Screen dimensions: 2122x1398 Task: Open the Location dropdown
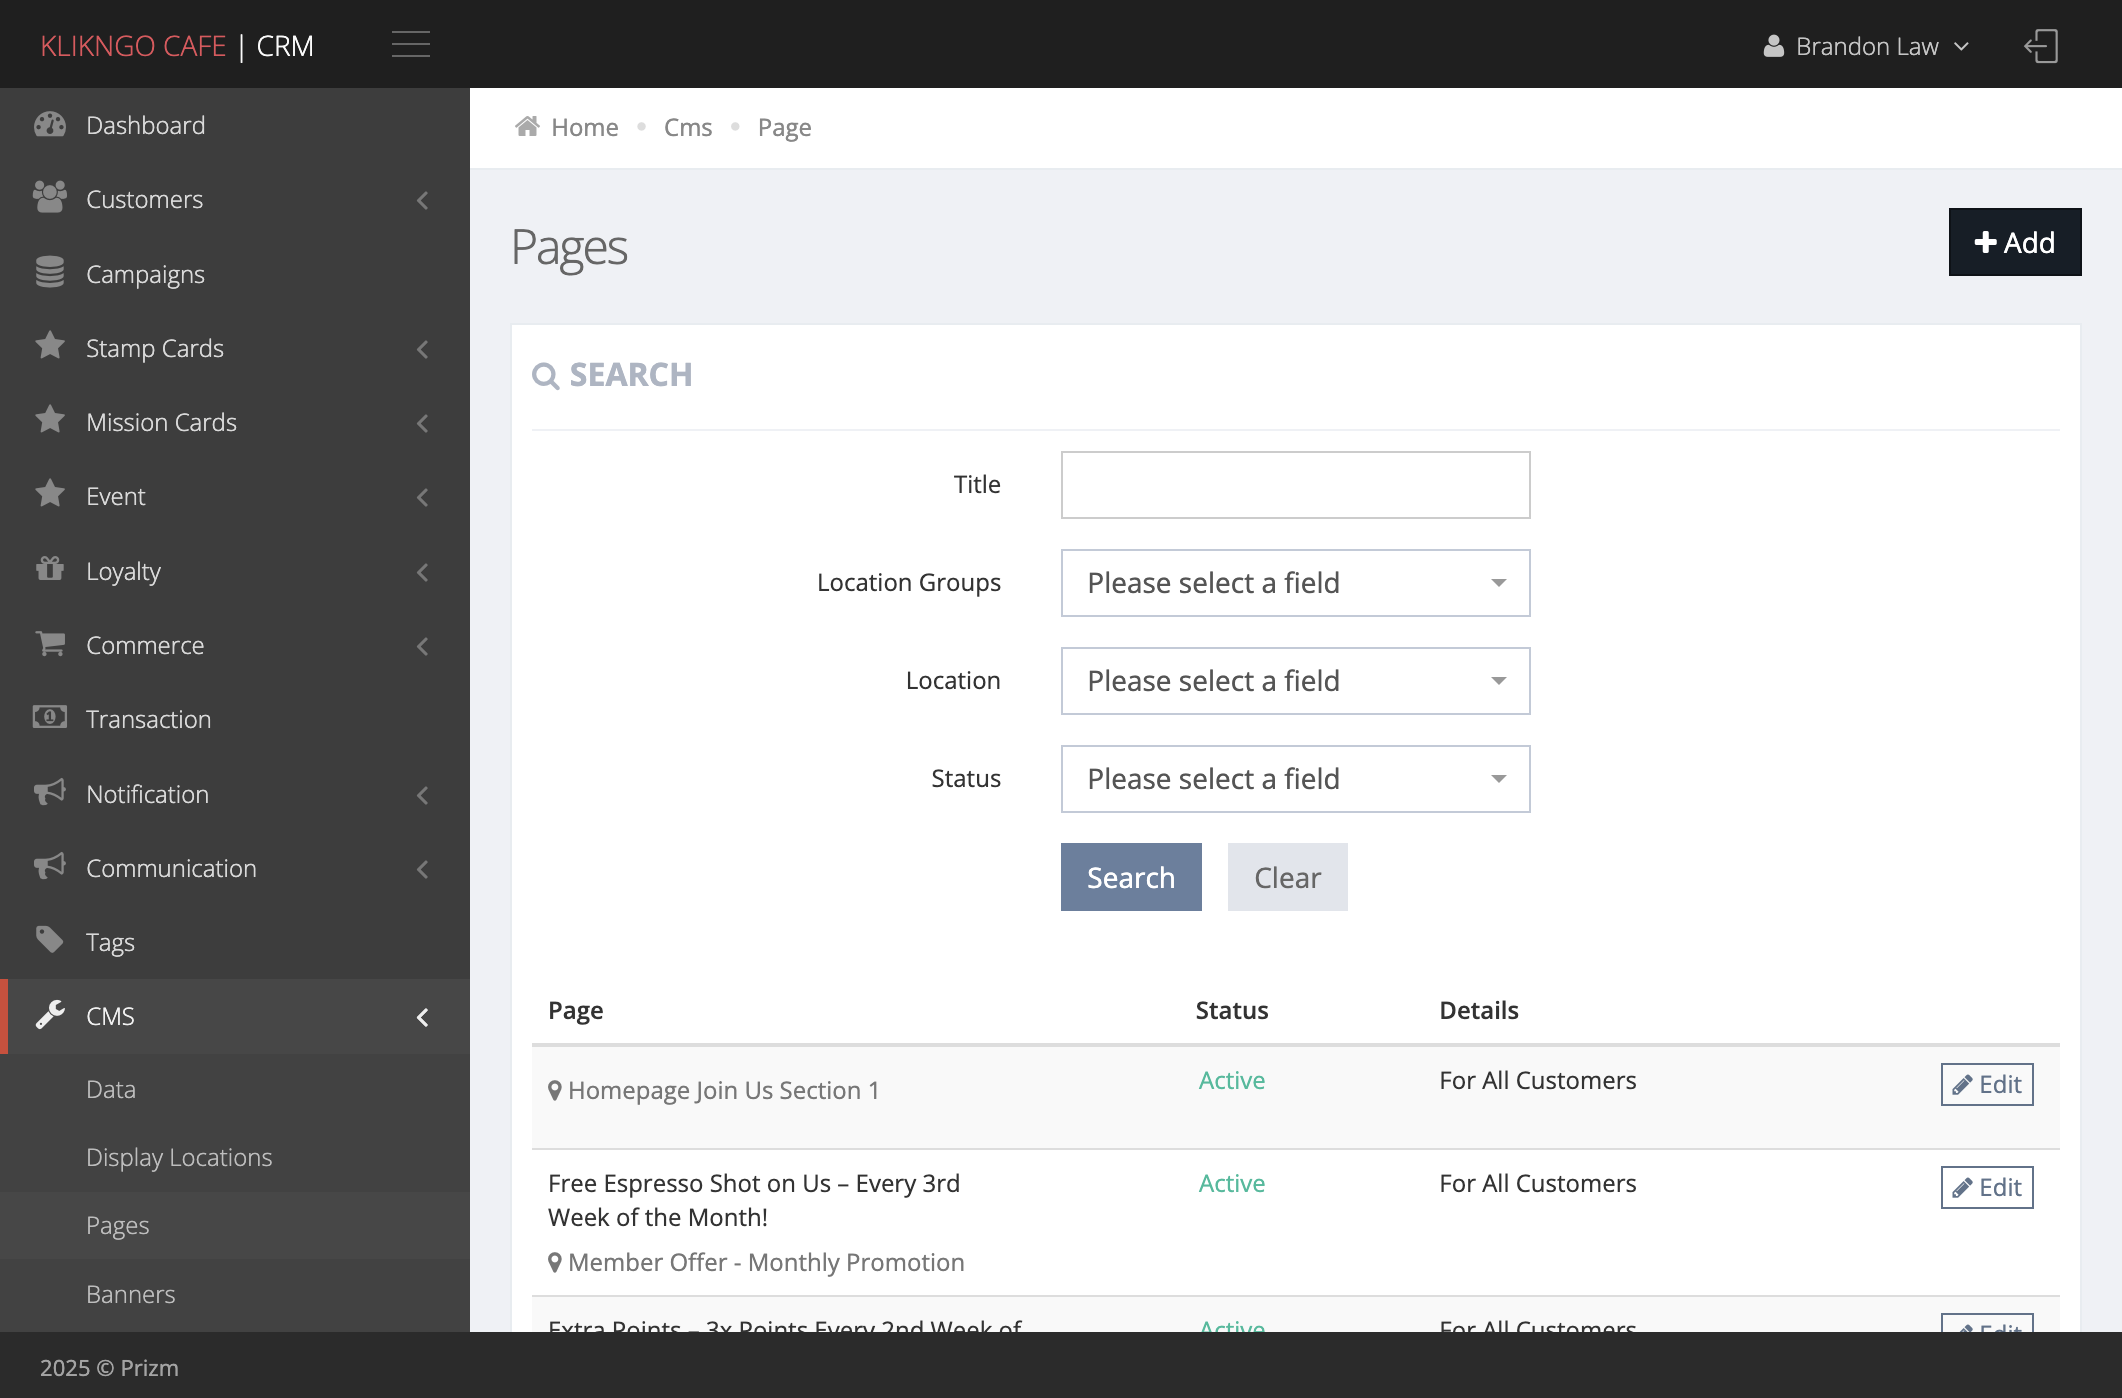pyautogui.click(x=1295, y=681)
